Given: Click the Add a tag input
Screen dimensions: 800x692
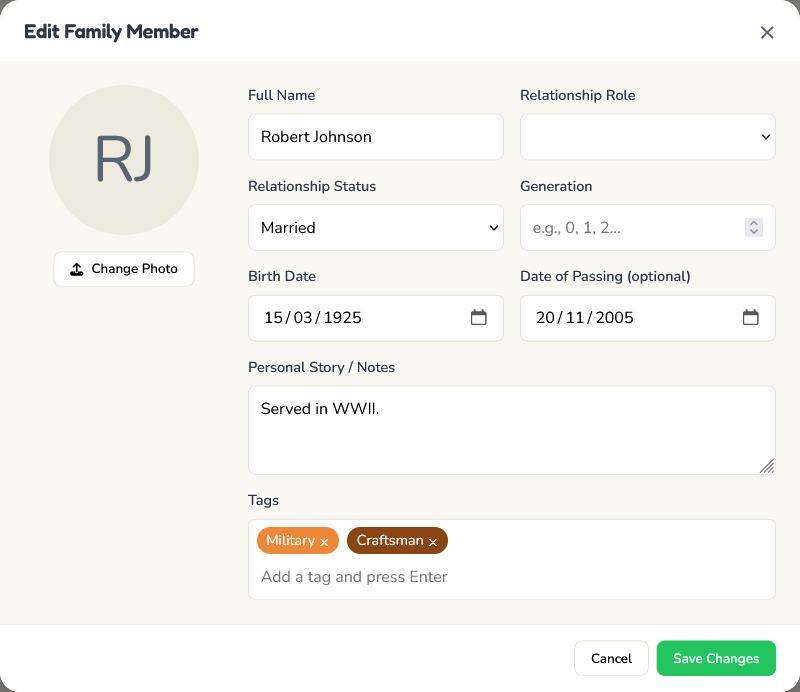Looking at the screenshot, I should [x=512, y=577].
